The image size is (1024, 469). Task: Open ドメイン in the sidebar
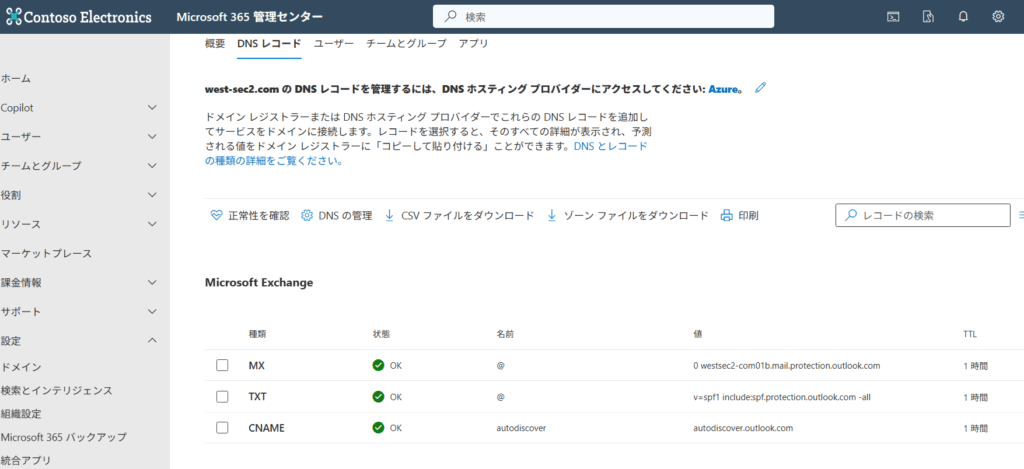(x=21, y=367)
